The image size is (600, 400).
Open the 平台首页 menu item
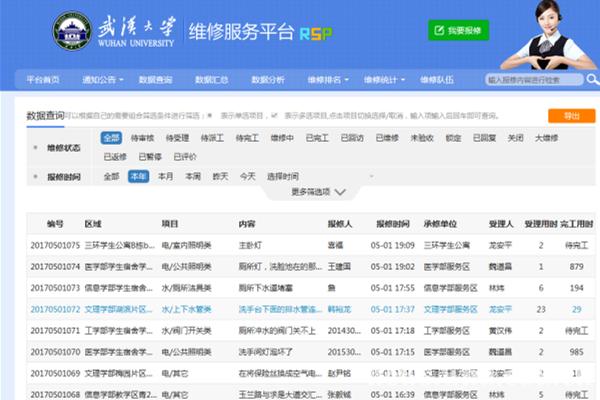[43, 79]
